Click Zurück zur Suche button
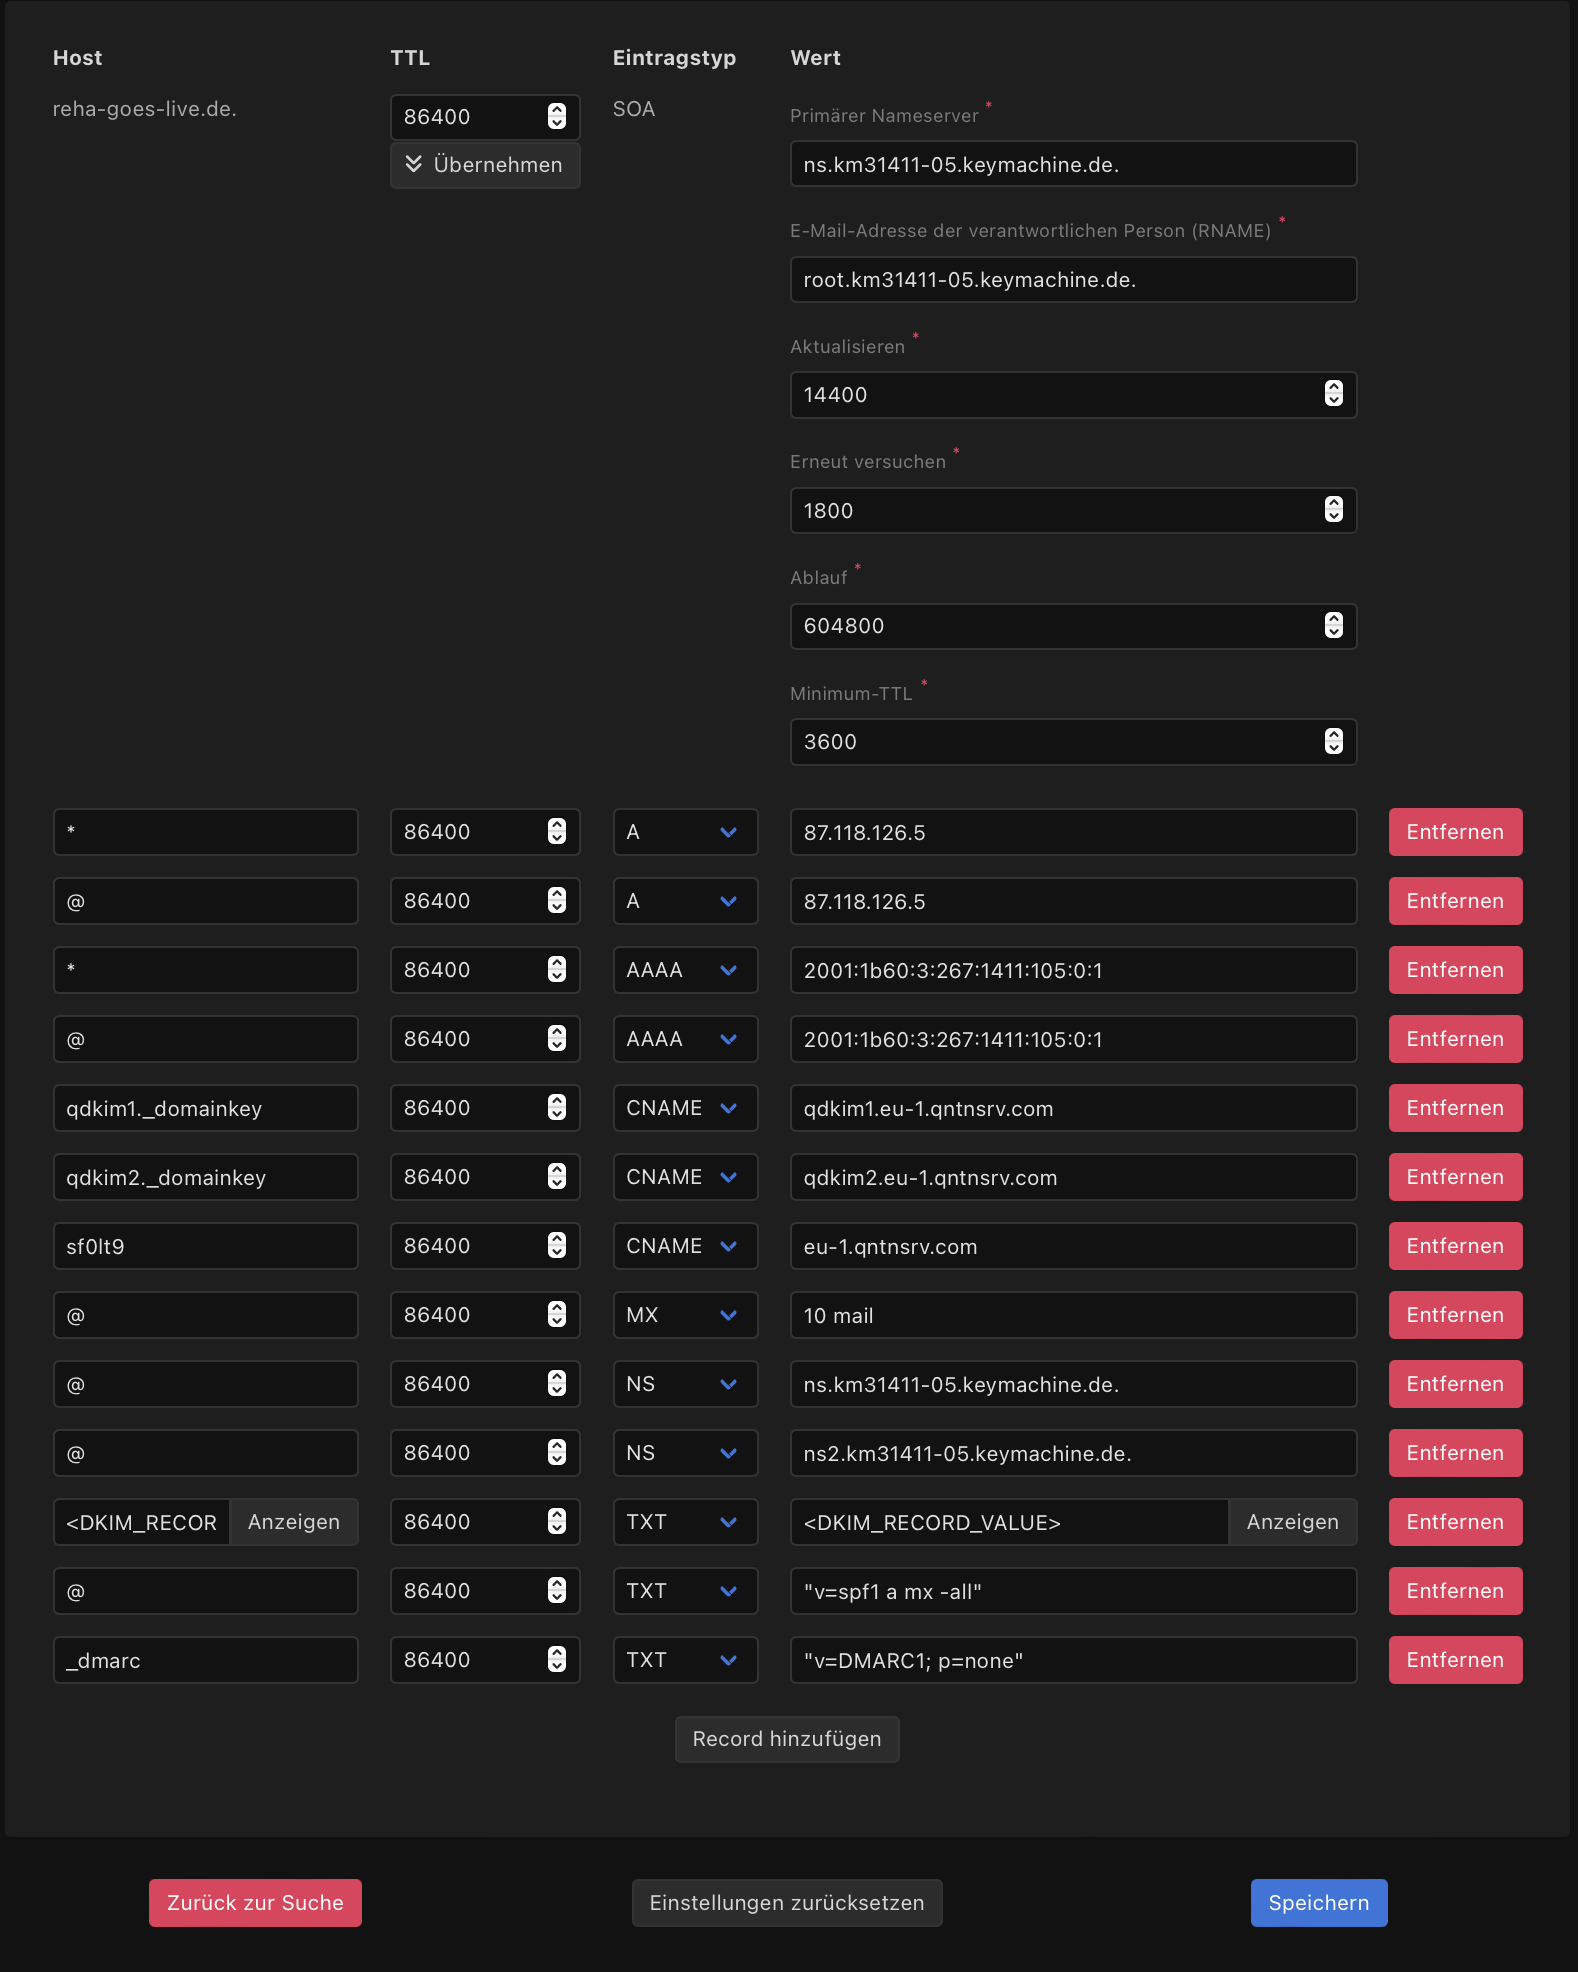Image resolution: width=1578 pixels, height=1972 pixels. point(255,1903)
